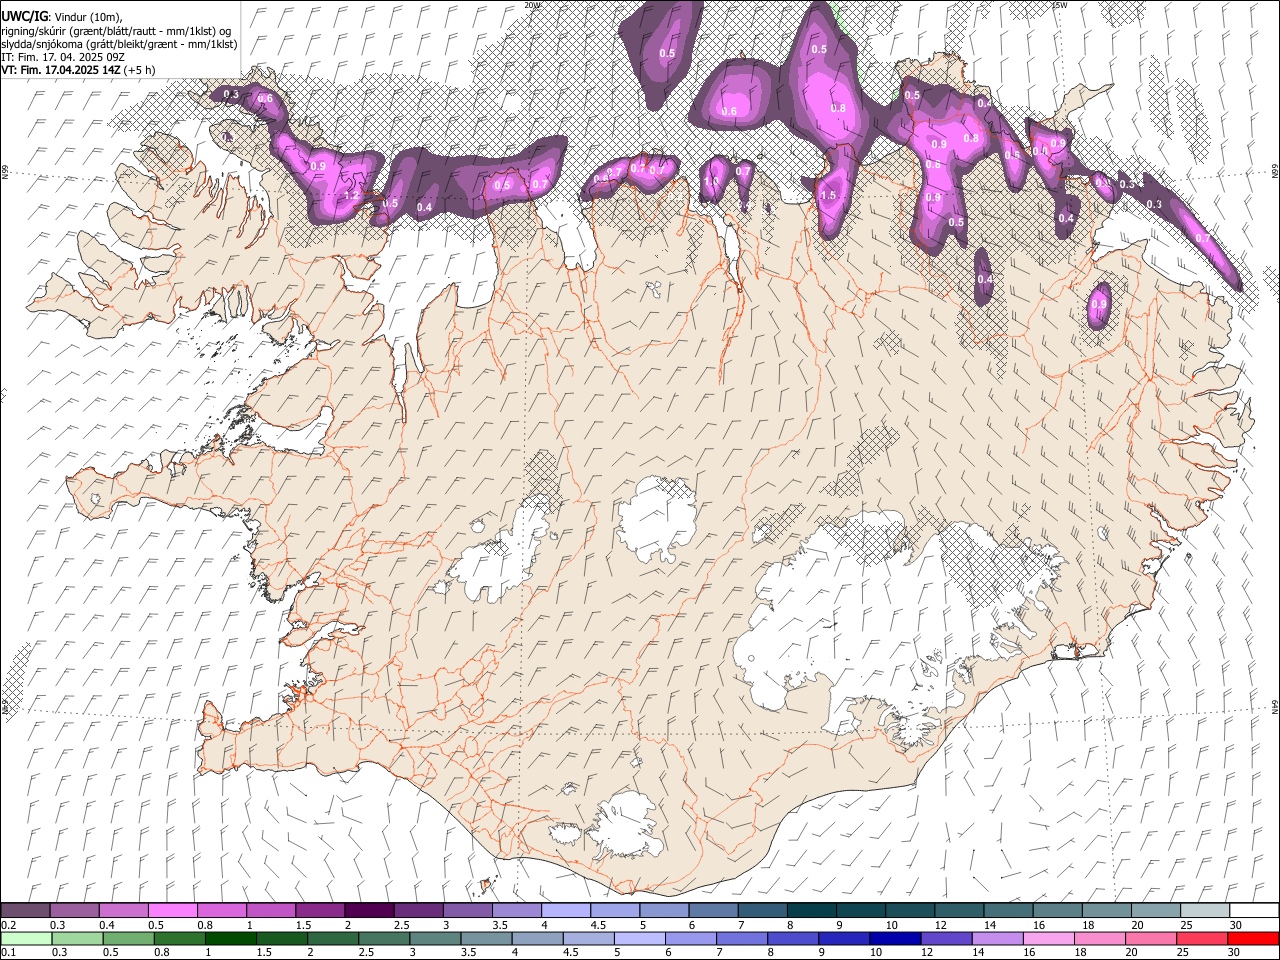The height and width of the screenshot is (960, 1280).
Task: Select bottom-row pale green swatch between 0.1 and 0.3
Action: tap(26, 938)
